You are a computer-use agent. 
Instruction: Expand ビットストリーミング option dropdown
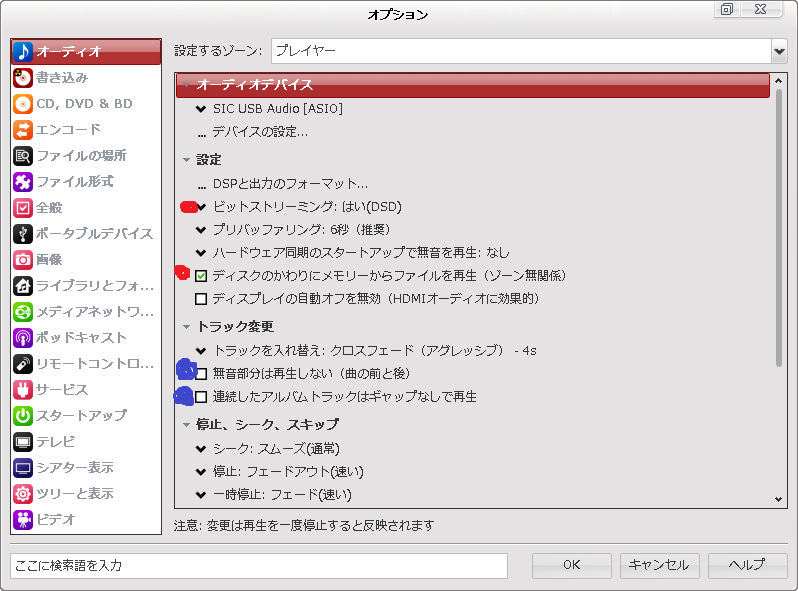tap(201, 207)
